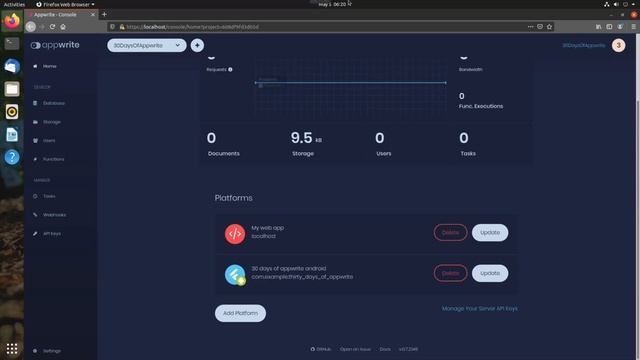Click the version number in the footer
This screenshot has width=640, height=360.
pos(408,349)
